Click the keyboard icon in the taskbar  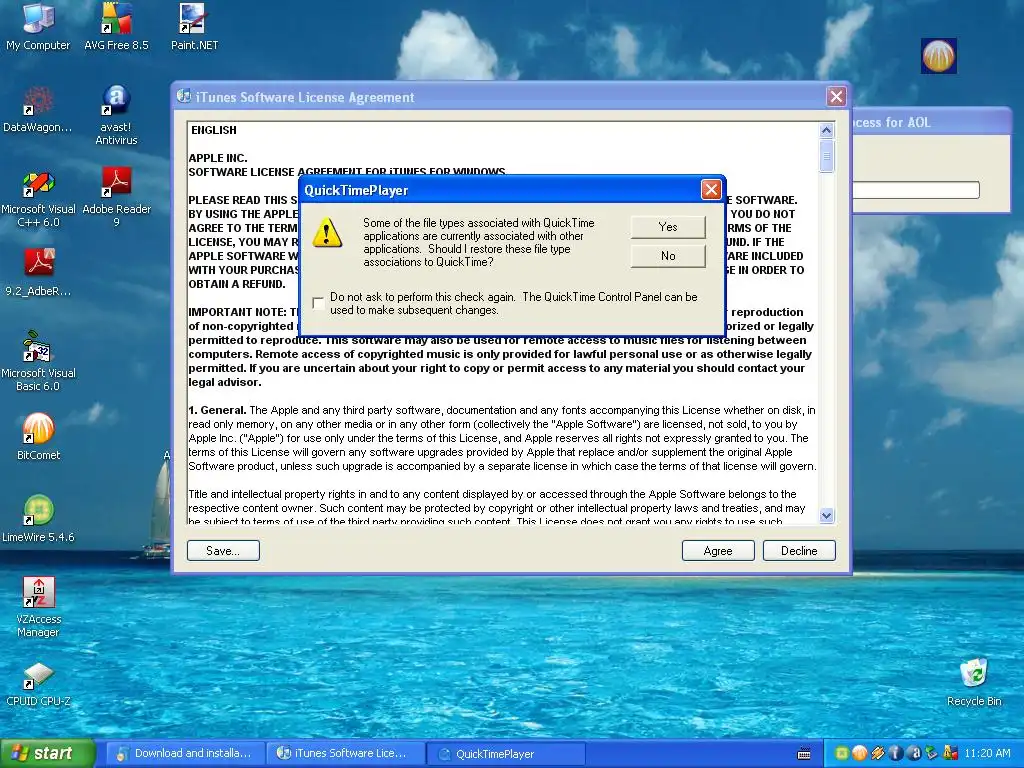point(804,754)
